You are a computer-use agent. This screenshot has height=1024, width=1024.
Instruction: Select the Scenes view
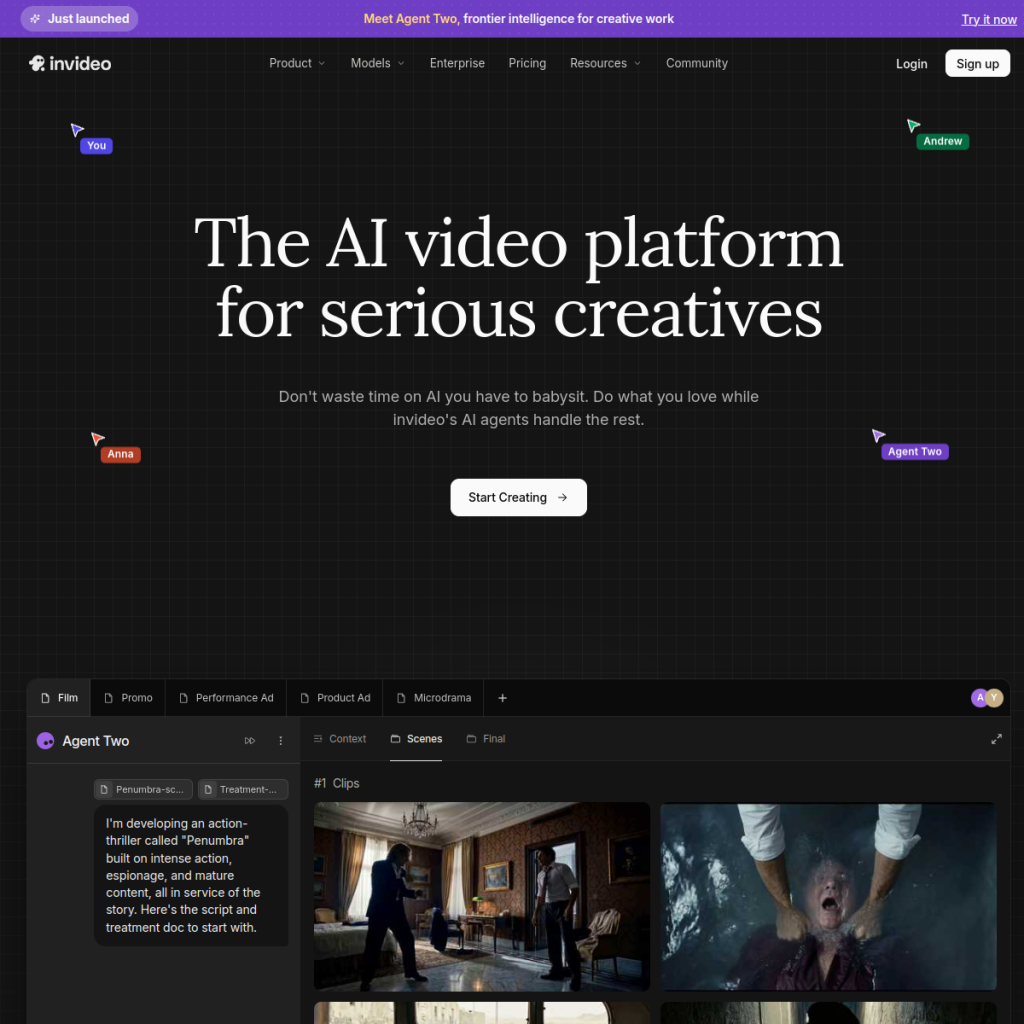pos(416,739)
